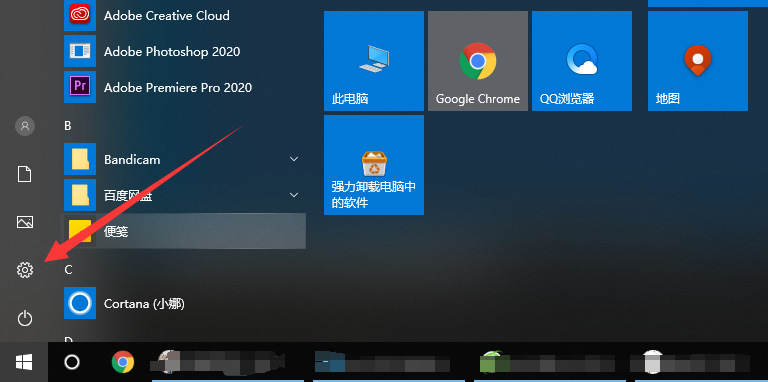
Task: Jump to letter C section header
Action: (68, 270)
